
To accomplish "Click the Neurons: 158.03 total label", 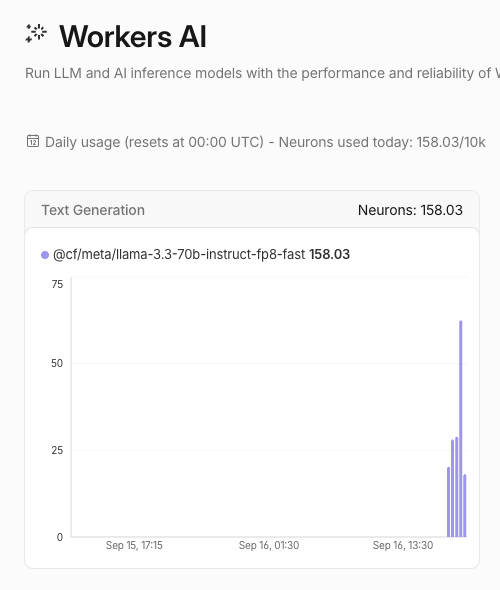I will pos(410,210).
